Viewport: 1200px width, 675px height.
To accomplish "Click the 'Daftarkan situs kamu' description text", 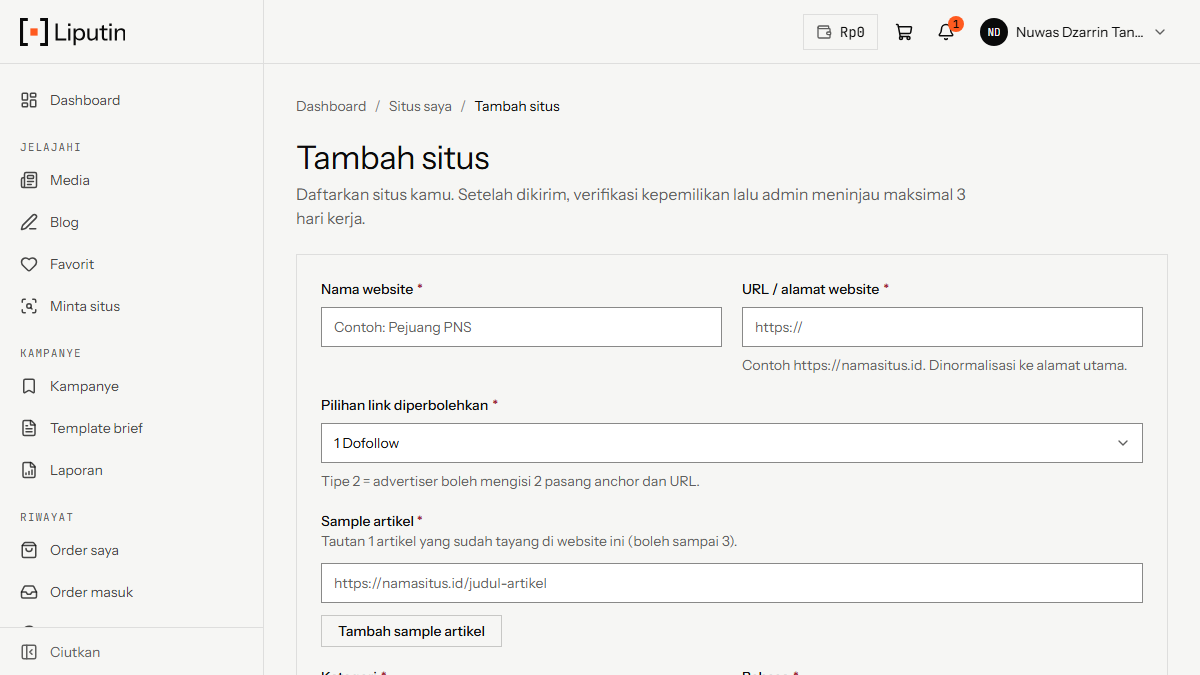I will coord(631,206).
